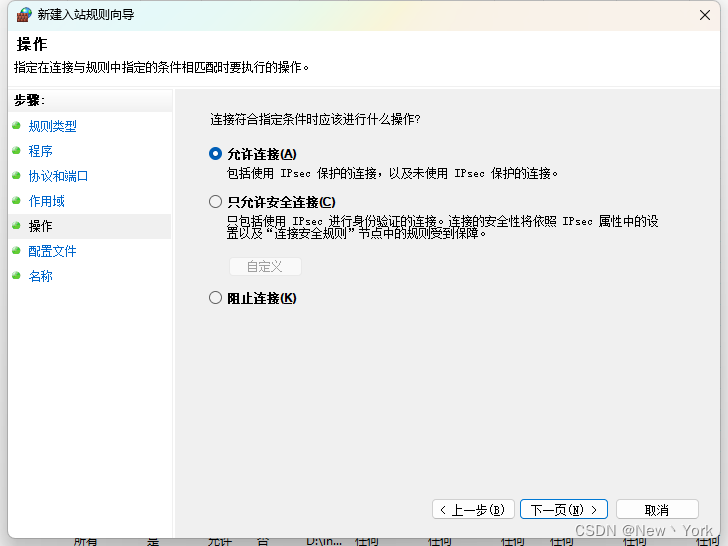Click the green bullet beside 程序
The image size is (728, 546).
point(16,150)
